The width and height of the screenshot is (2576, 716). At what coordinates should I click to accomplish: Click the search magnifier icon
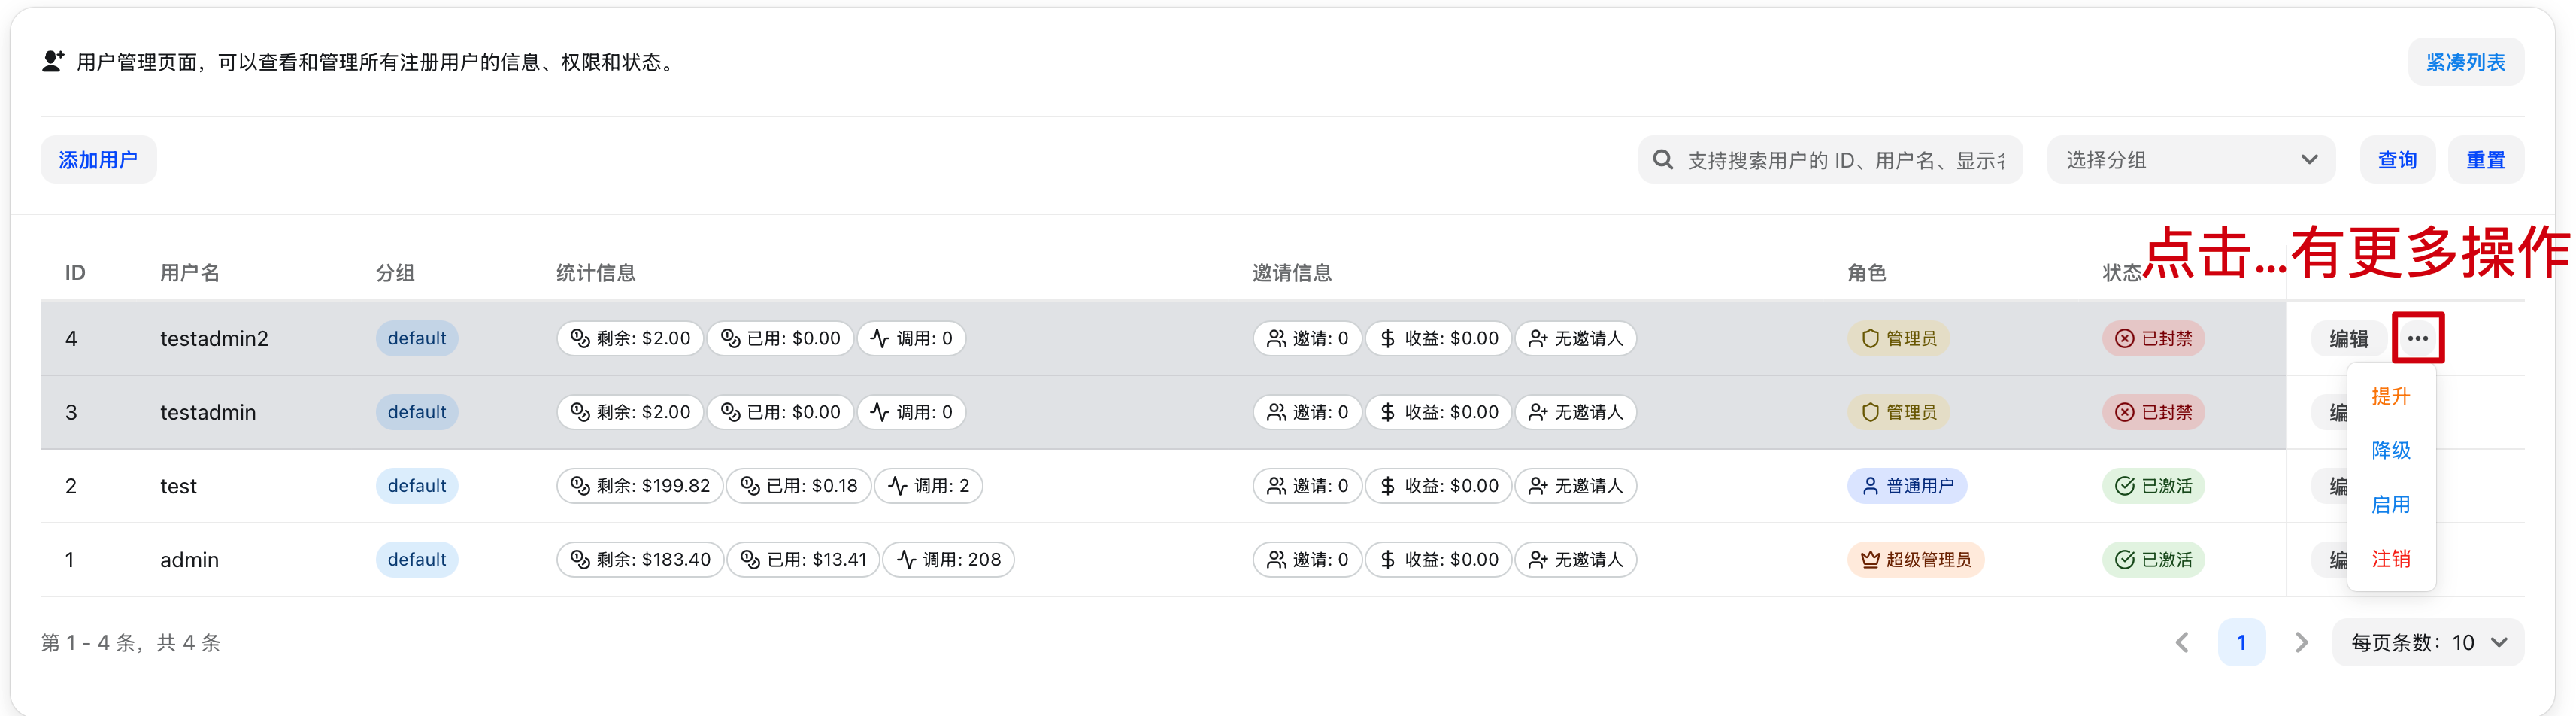(x=1663, y=159)
